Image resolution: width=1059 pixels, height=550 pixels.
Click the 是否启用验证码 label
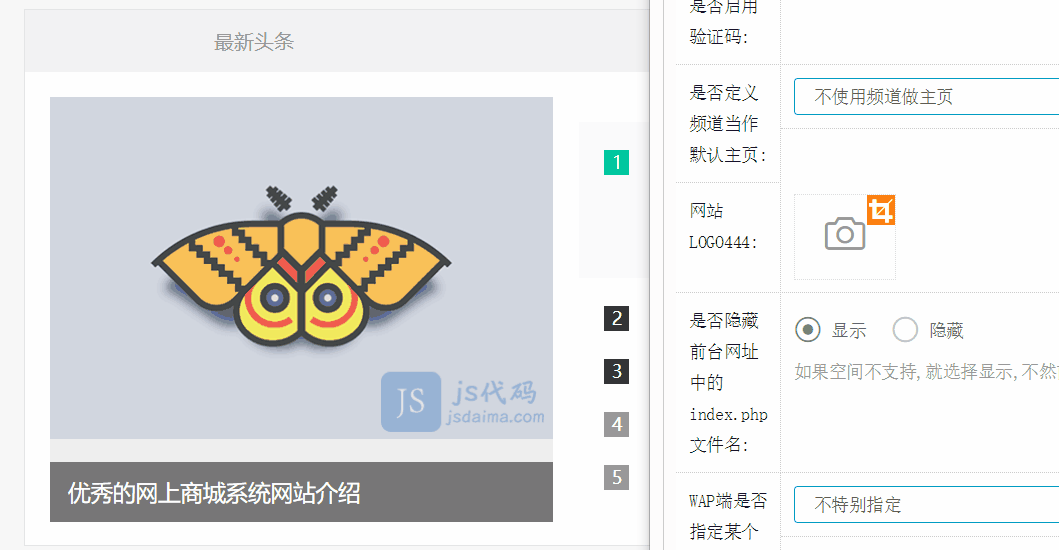pos(724,22)
